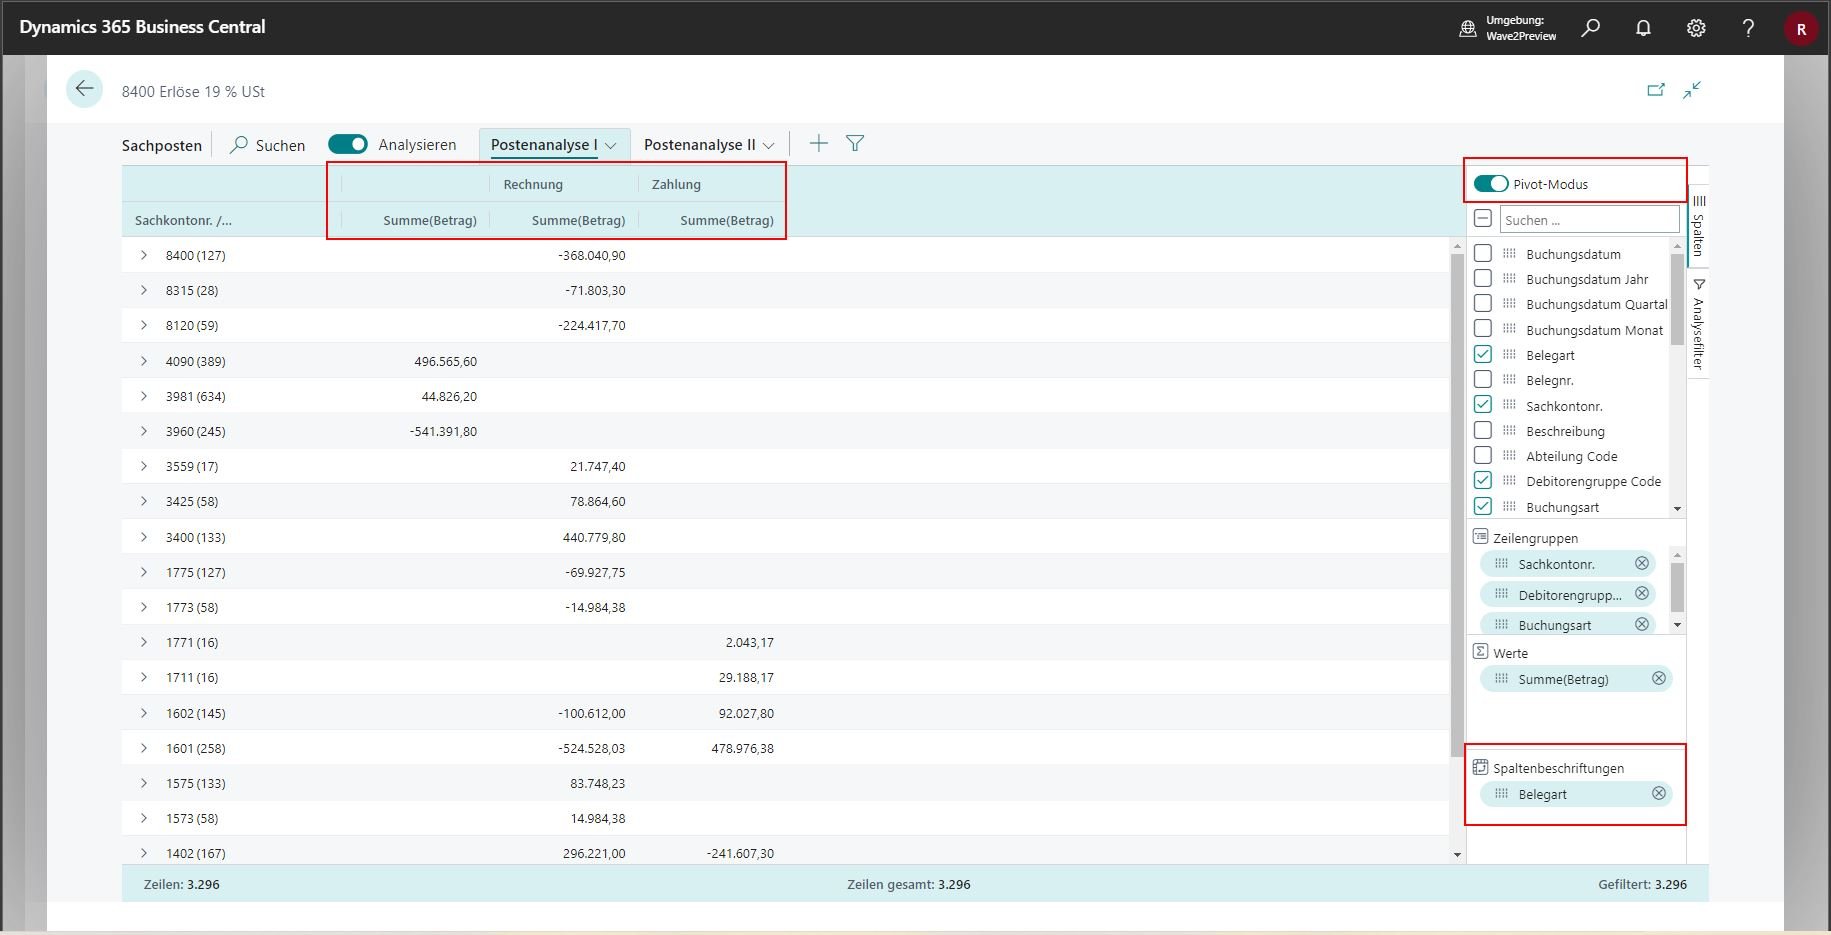Click the back arrow button
Image resolution: width=1831 pixels, height=935 pixels.
[x=85, y=89]
